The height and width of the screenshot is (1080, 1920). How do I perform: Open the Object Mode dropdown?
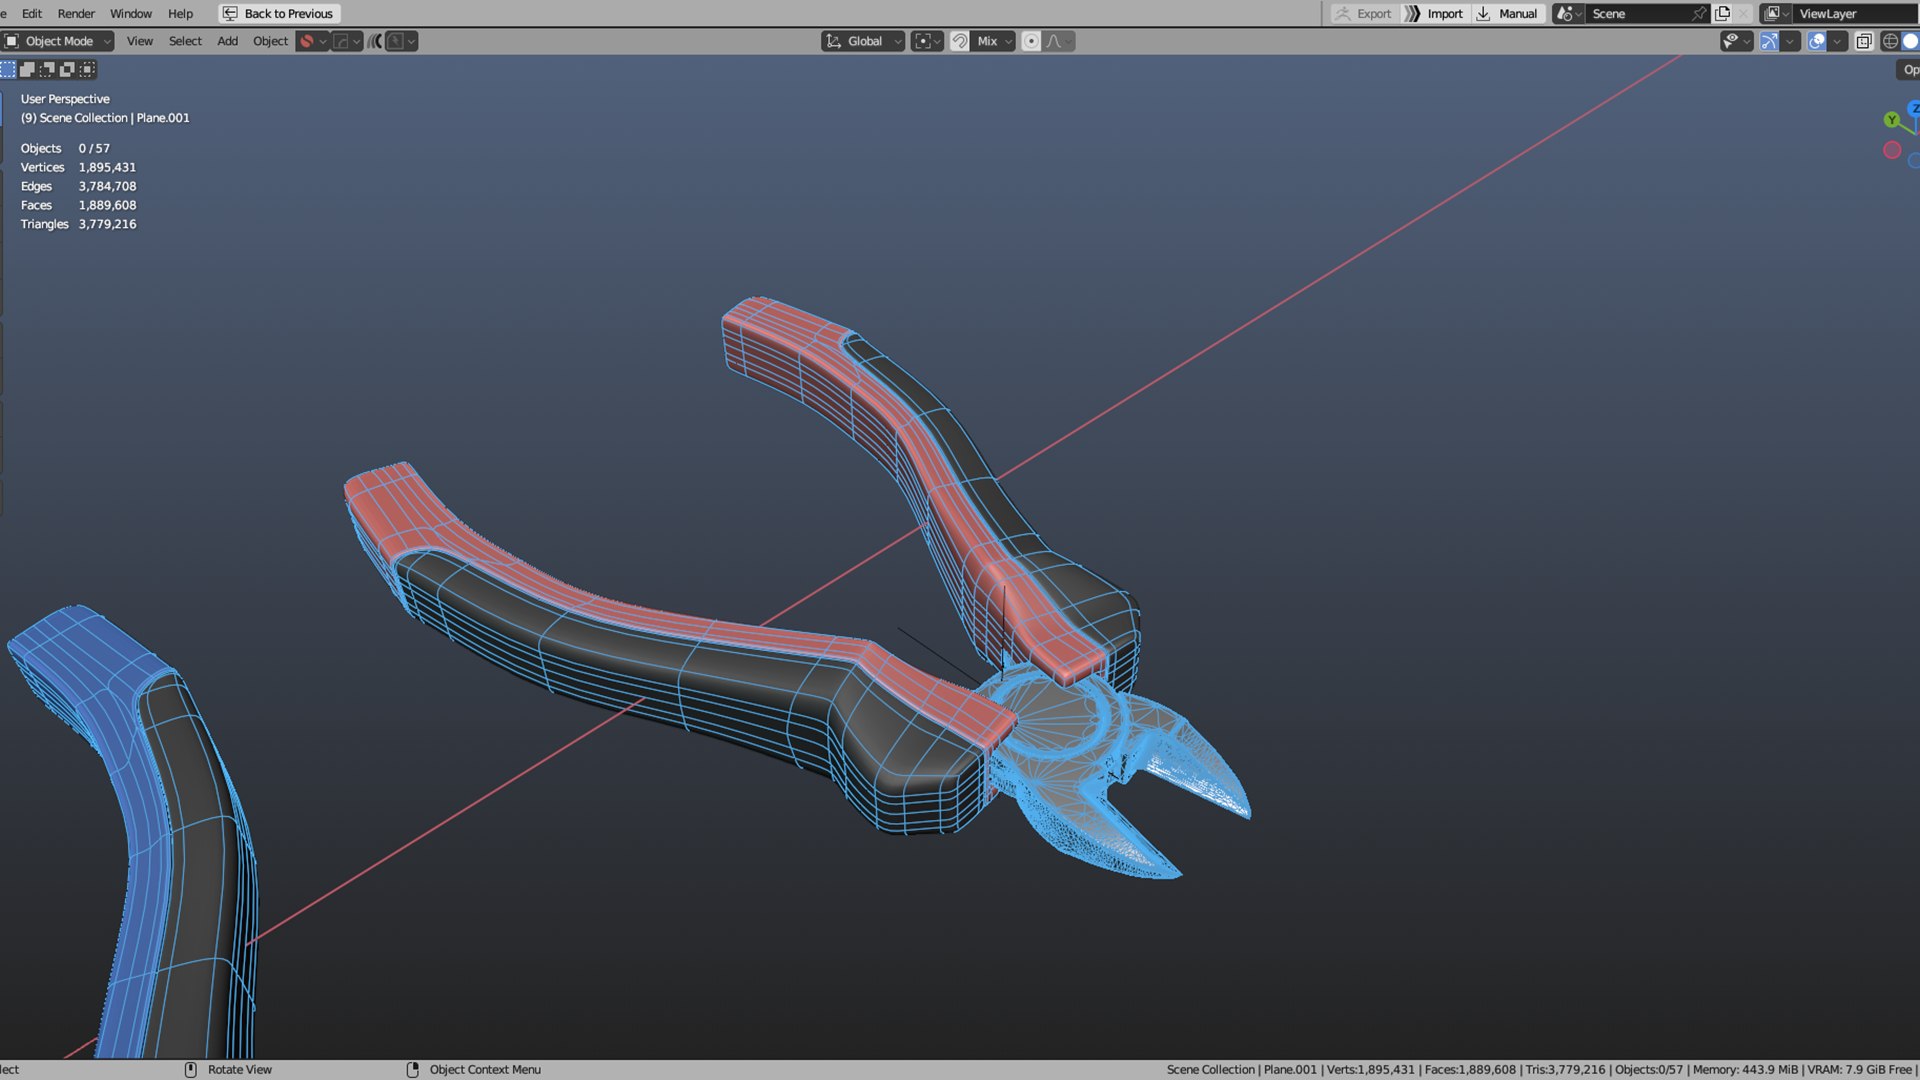click(x=57, y=41)
